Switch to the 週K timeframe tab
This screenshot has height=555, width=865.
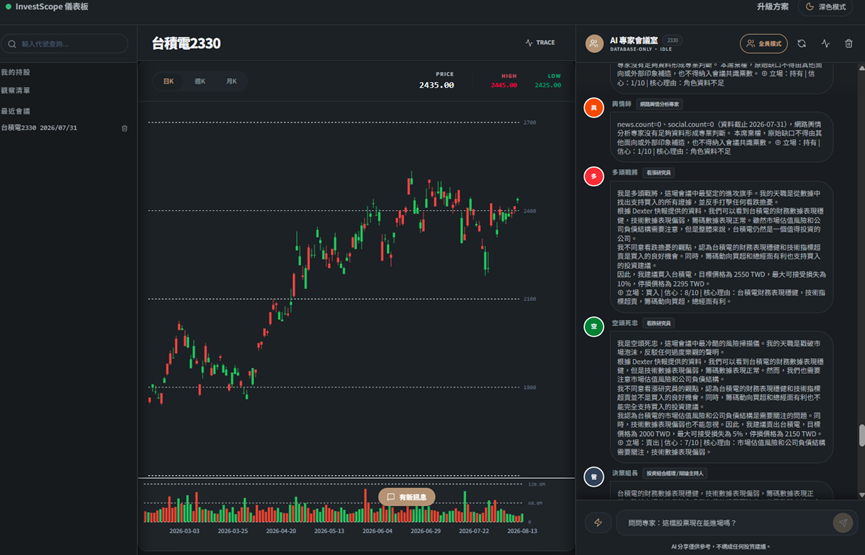click(x=200, y=81)
